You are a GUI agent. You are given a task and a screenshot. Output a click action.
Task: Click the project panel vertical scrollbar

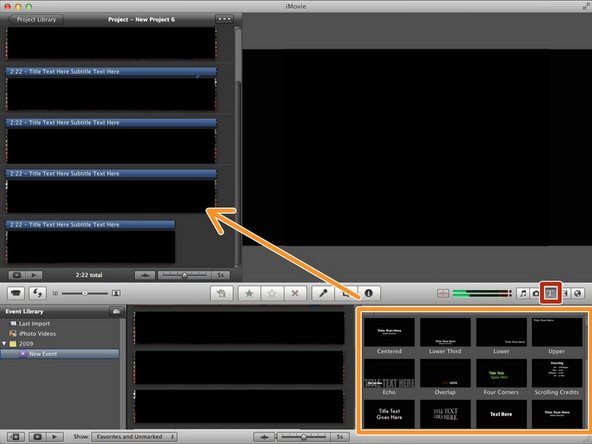click(x=238, y=147)
